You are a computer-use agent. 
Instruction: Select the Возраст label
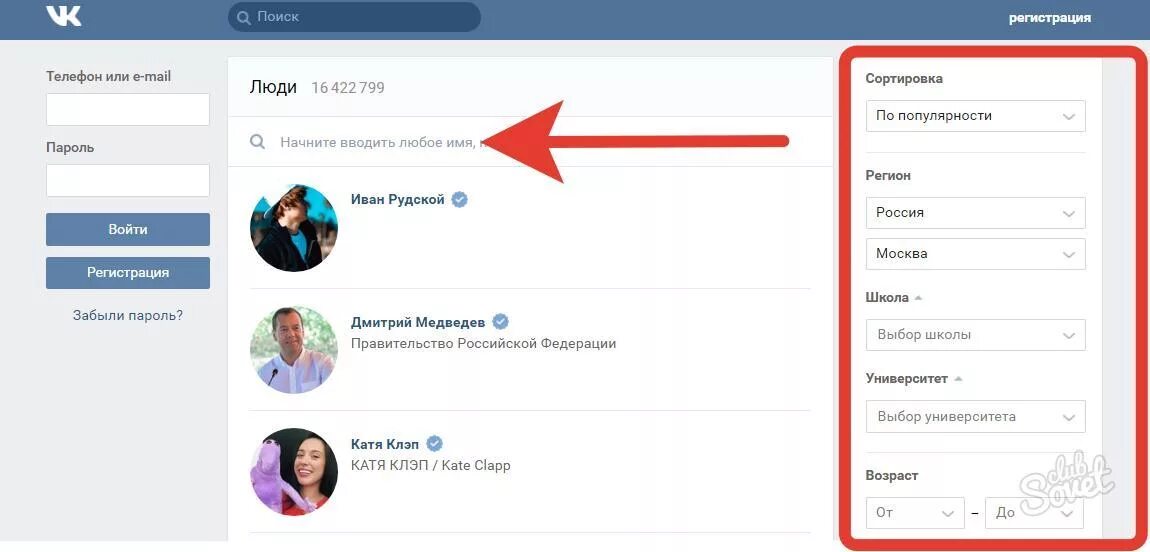tap(892, 476)
